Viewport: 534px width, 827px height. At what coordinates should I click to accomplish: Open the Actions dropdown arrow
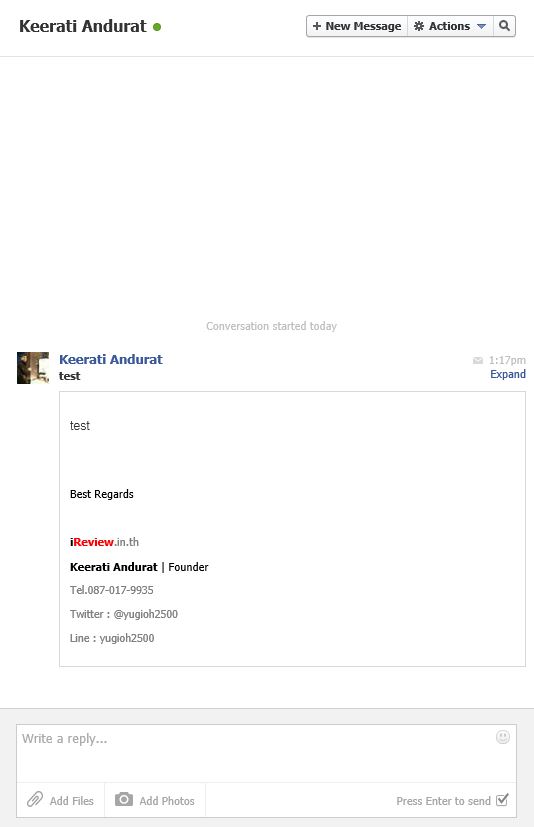481,26
